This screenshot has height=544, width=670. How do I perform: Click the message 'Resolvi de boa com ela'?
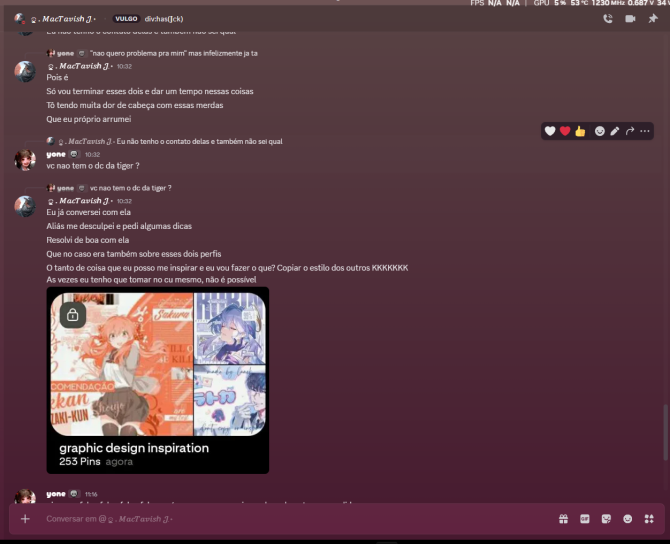coord(88,240)
